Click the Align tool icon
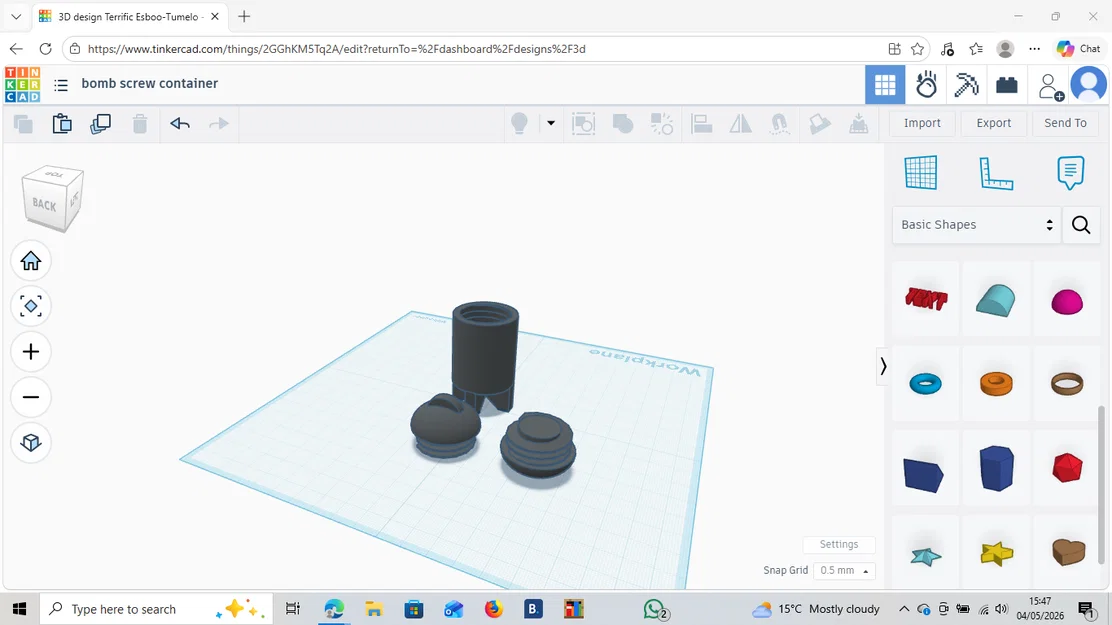 (x=701, y=123)
